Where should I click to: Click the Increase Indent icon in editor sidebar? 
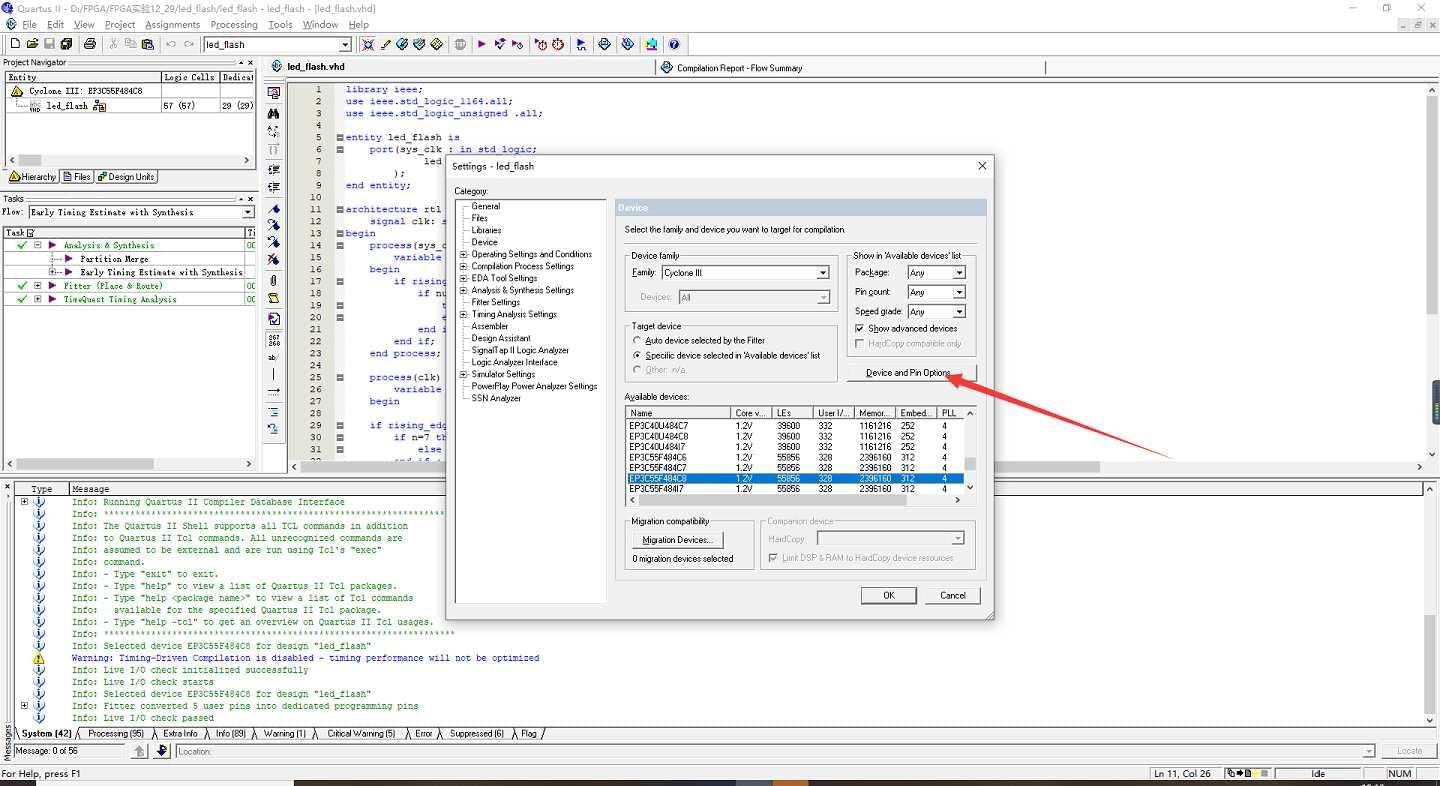pos(274,170)
